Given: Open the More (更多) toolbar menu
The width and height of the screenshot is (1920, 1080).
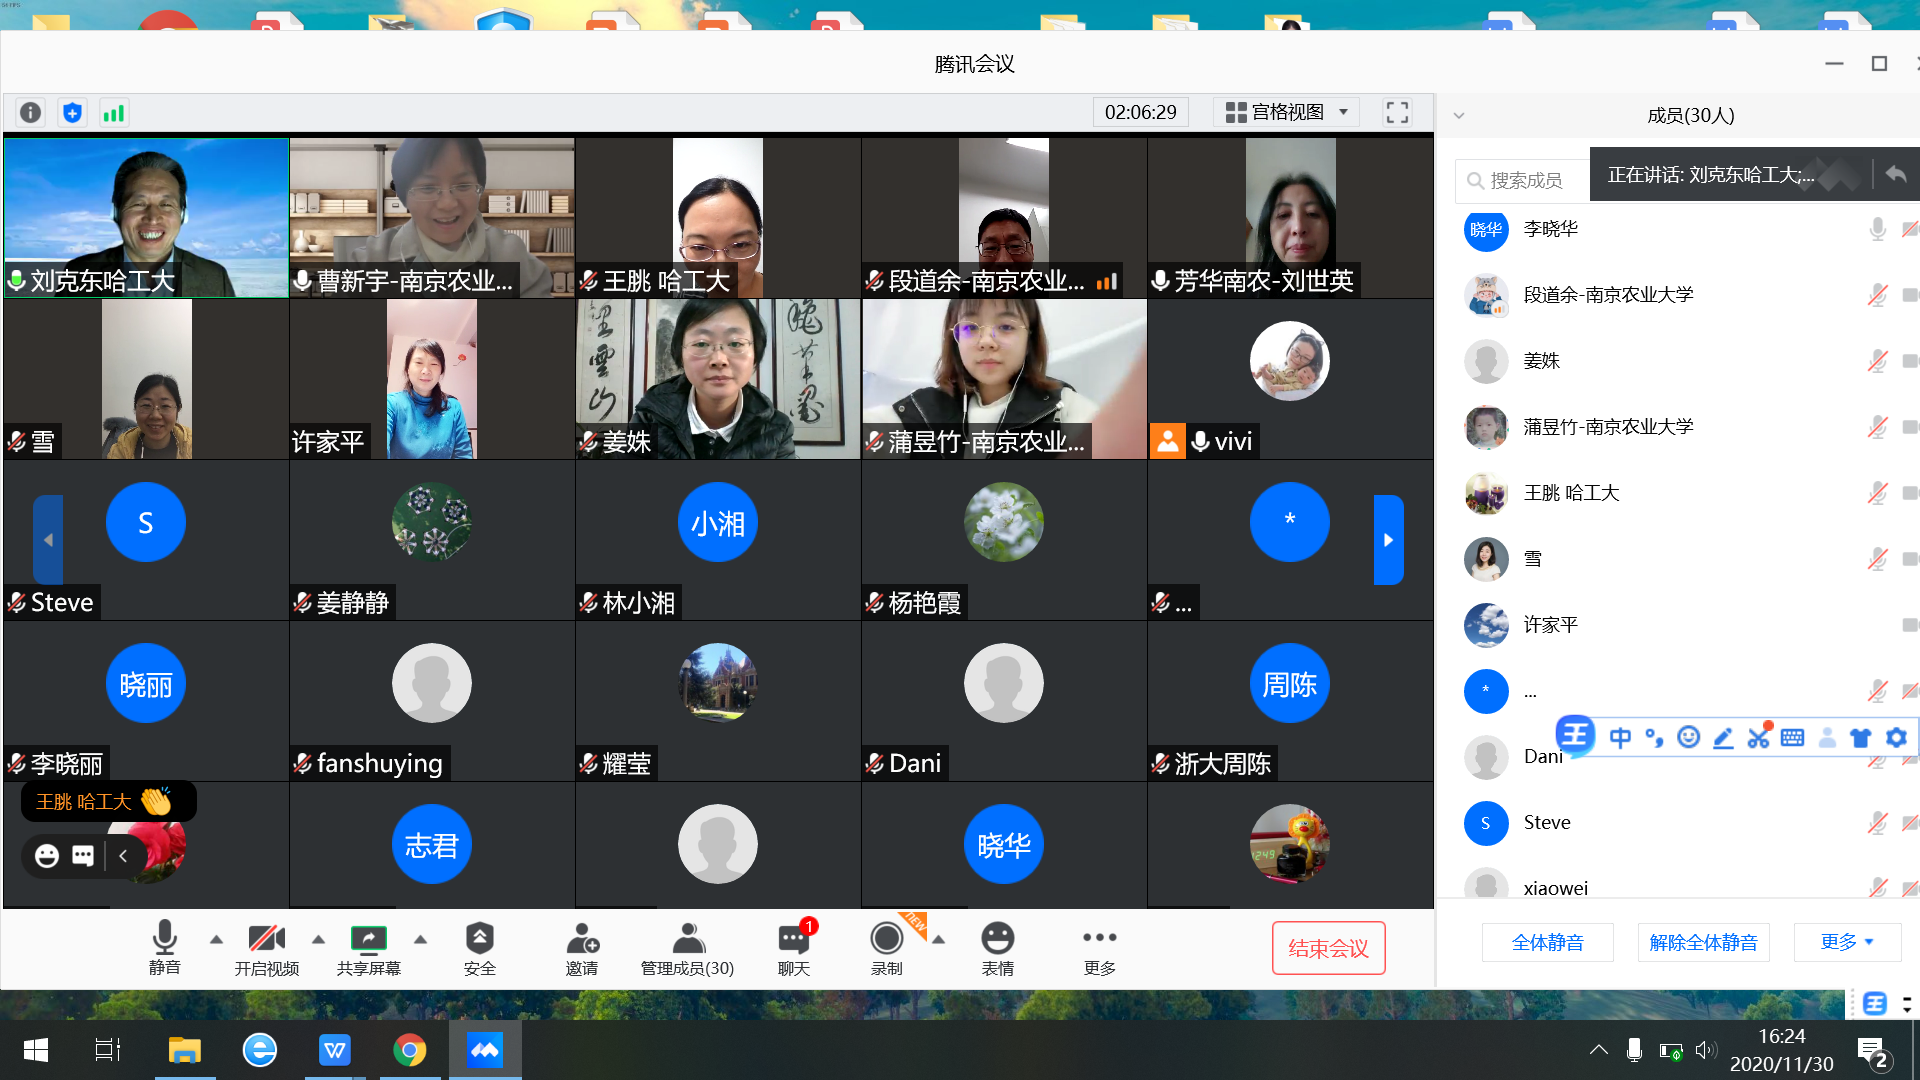Looking at the screenshot, I should (1099, 948).
